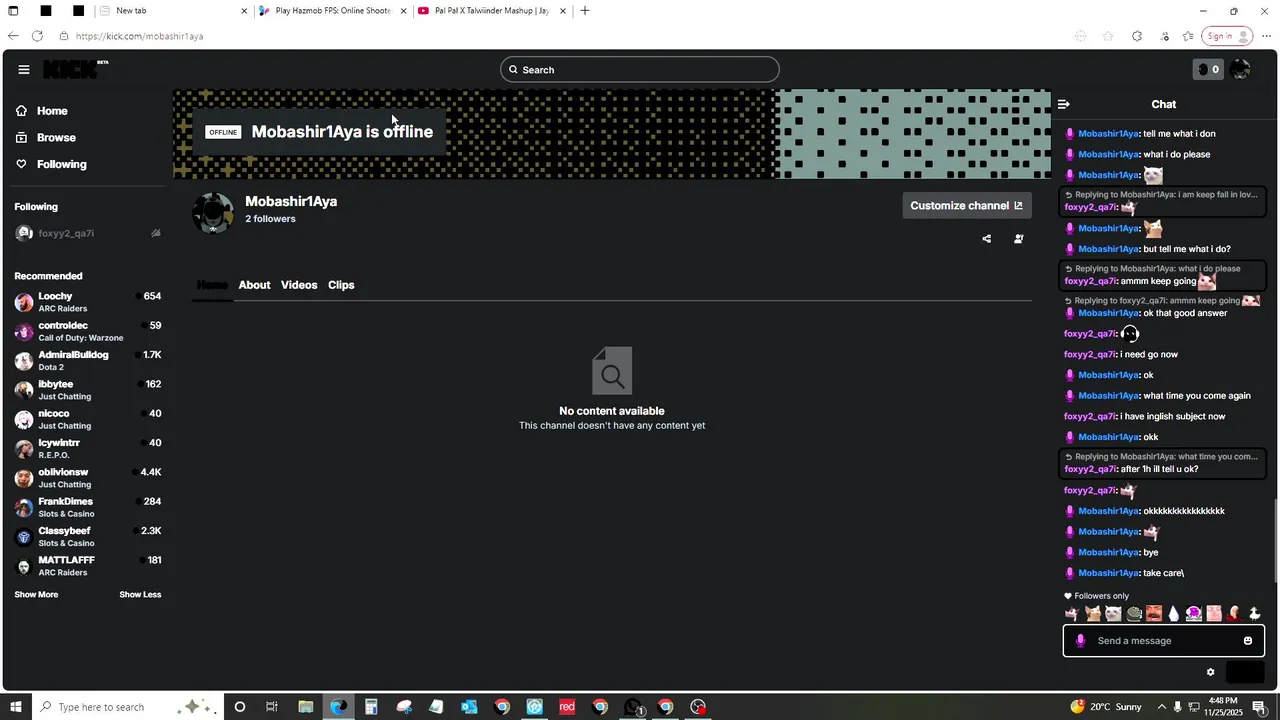
Task: Open the KICKs balance counter showing 0
Action: click(x=1208, y=69)
